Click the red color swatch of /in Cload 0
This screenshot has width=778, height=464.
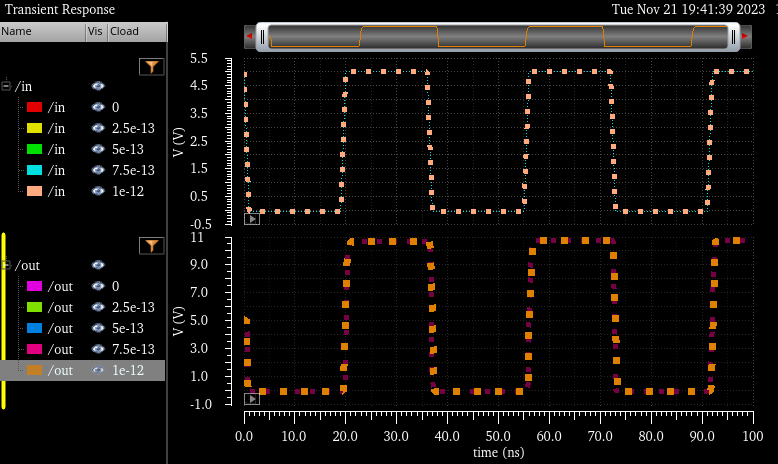[x=34, y=107]
